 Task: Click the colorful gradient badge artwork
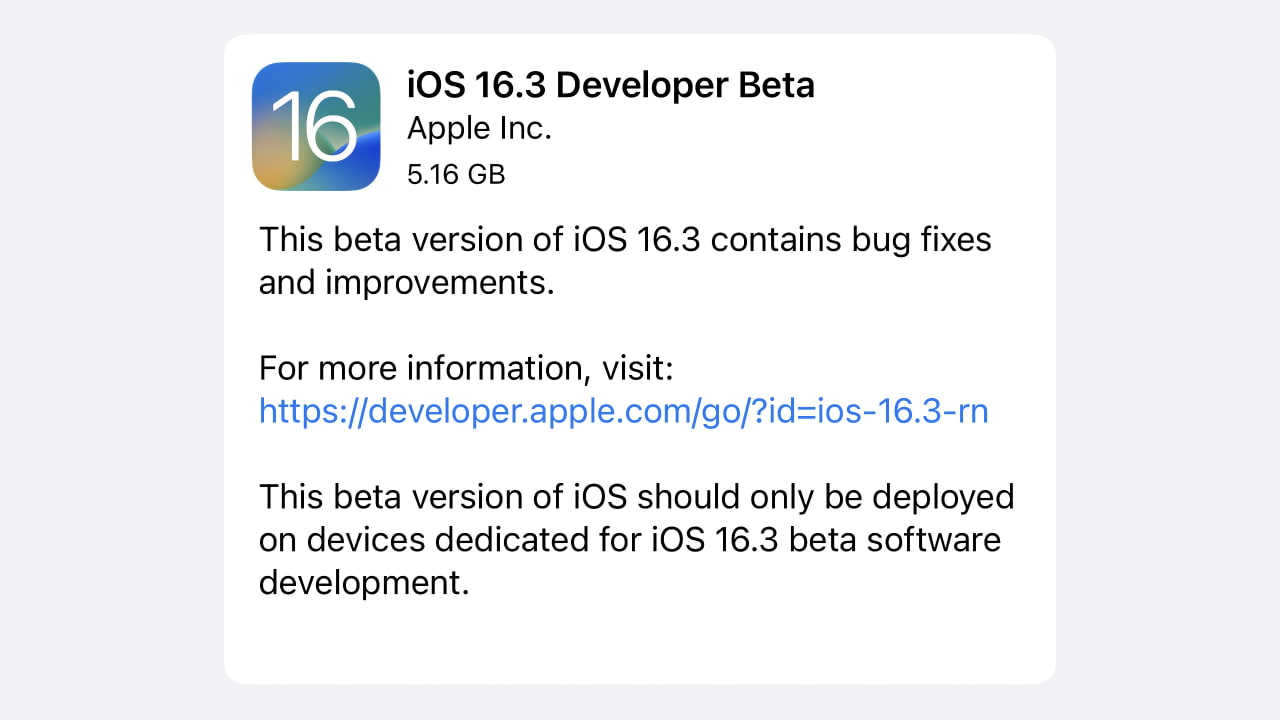tap(316, 126)
